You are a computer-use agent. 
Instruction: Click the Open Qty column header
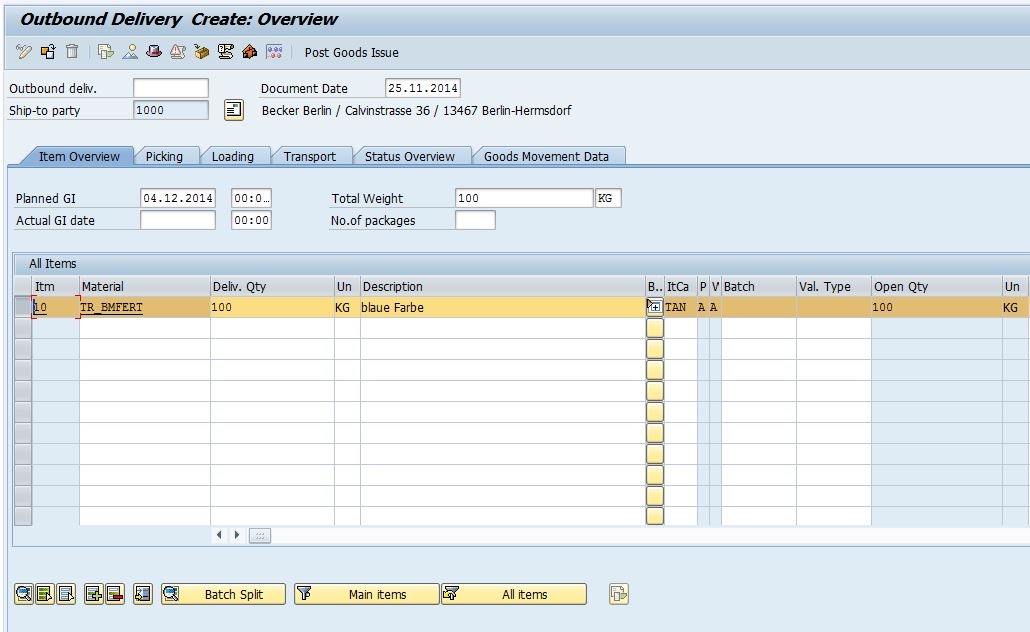click(x=936, y=286)
